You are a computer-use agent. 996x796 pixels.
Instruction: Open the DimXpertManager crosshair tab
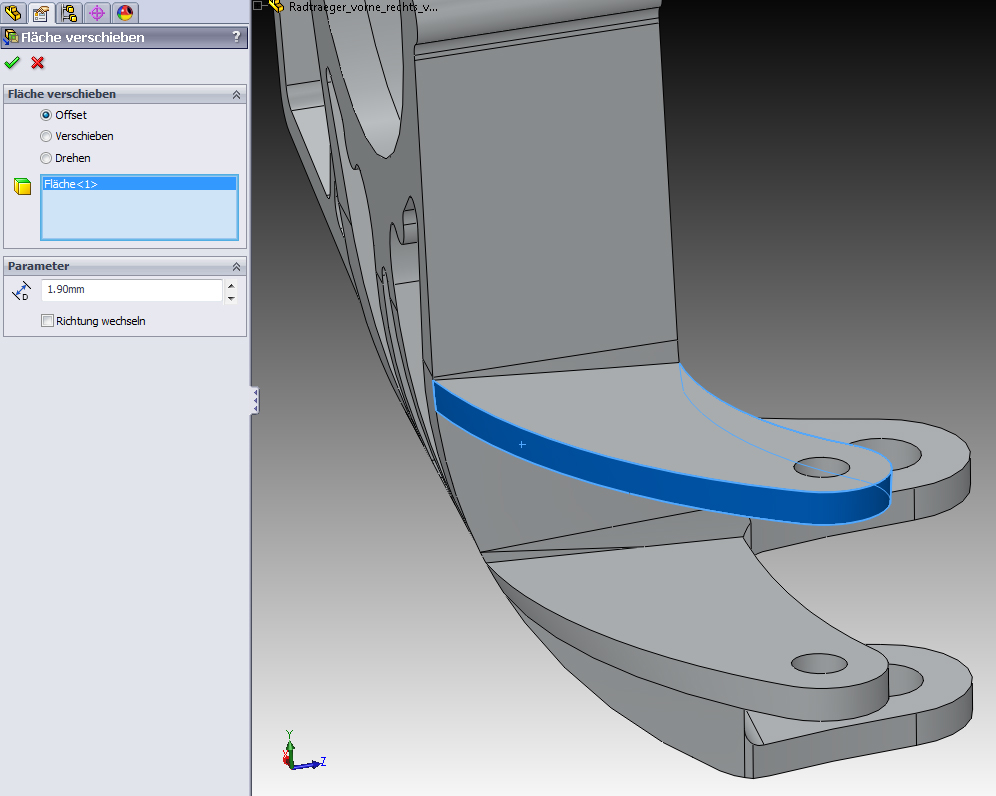click(97, 13)
